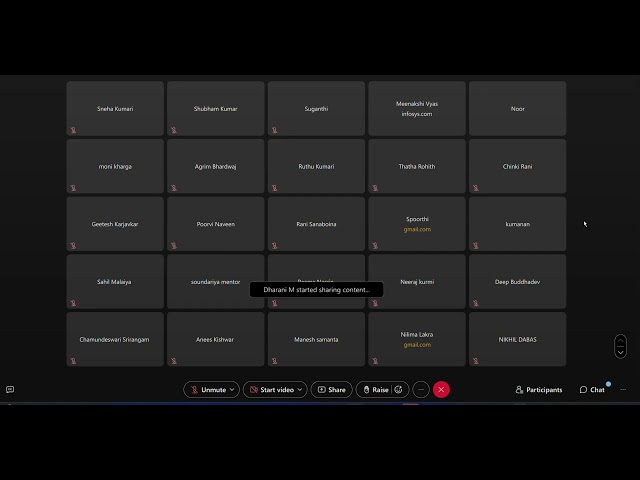Click 'gmail.com' under Nilima Lakra
Image resolution: width=640 pixels, height=480 pixels.
coord(417,345)
